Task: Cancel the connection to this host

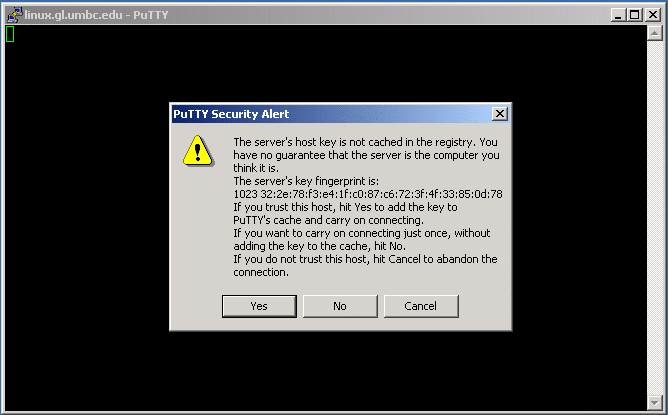Action: tap(421, 306)
